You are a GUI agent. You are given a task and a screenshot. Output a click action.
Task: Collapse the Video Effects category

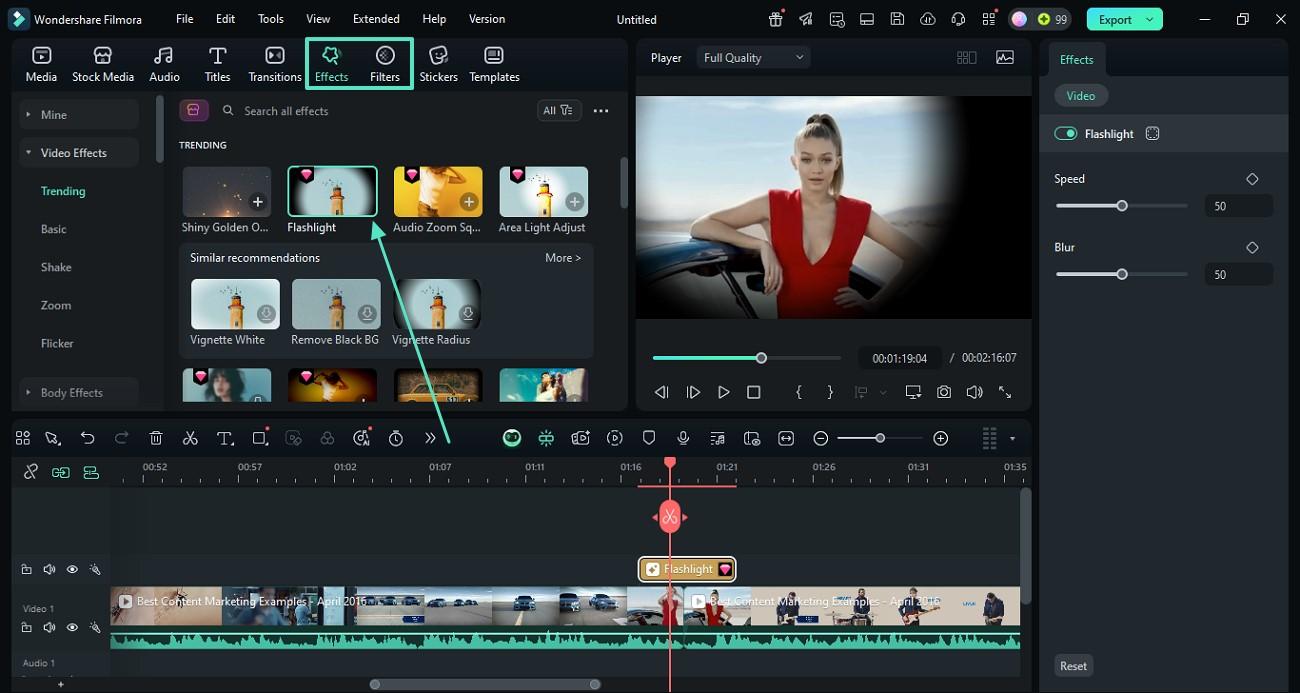(x=79, y=153)
